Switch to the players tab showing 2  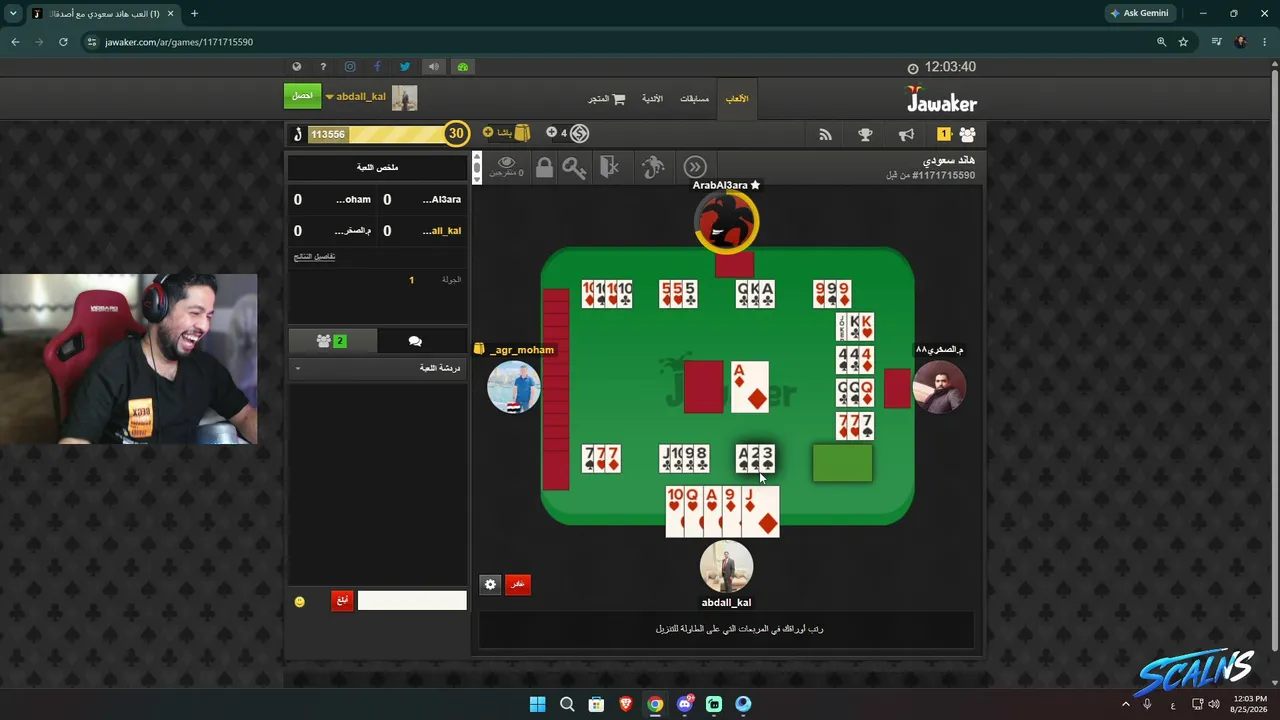click(332, 341)
